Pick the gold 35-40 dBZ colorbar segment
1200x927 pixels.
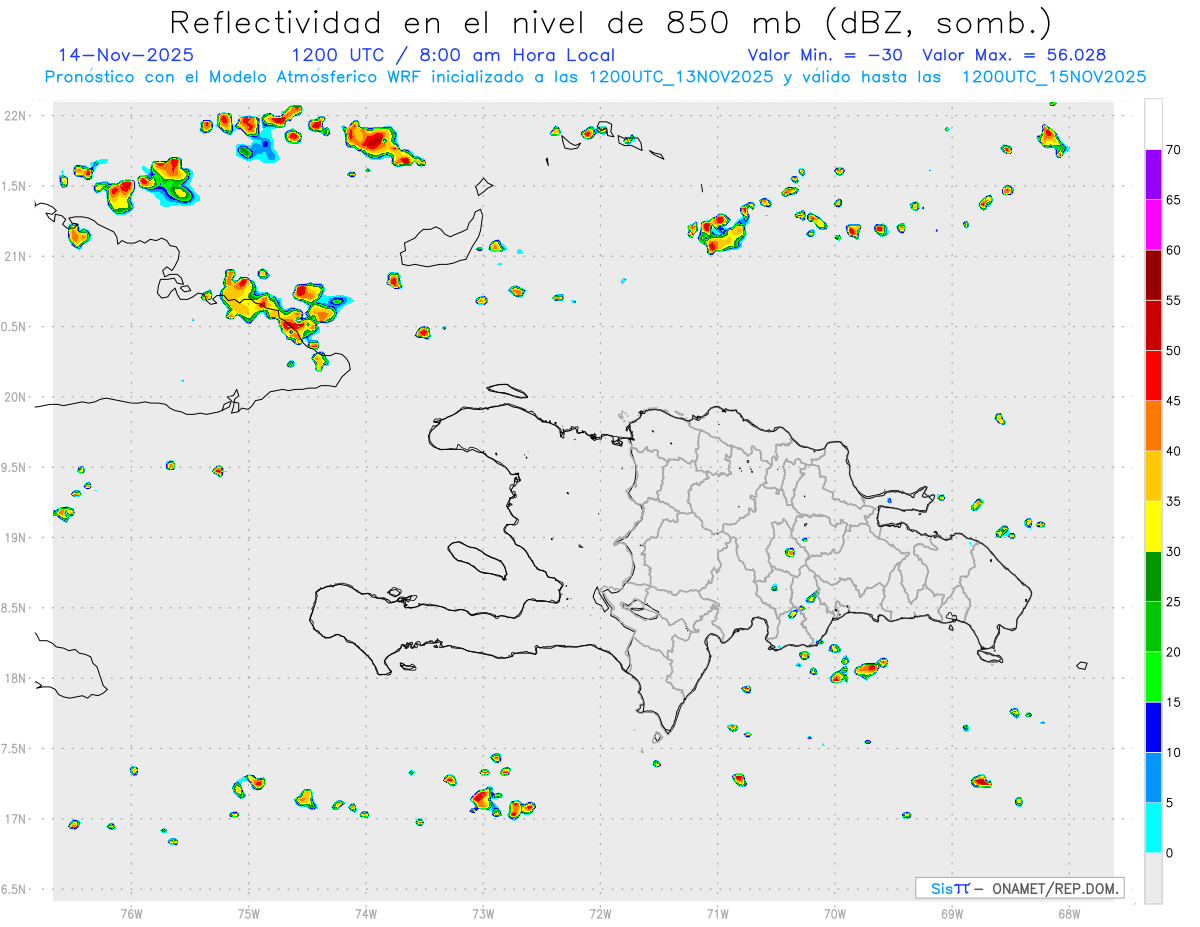1153,476
